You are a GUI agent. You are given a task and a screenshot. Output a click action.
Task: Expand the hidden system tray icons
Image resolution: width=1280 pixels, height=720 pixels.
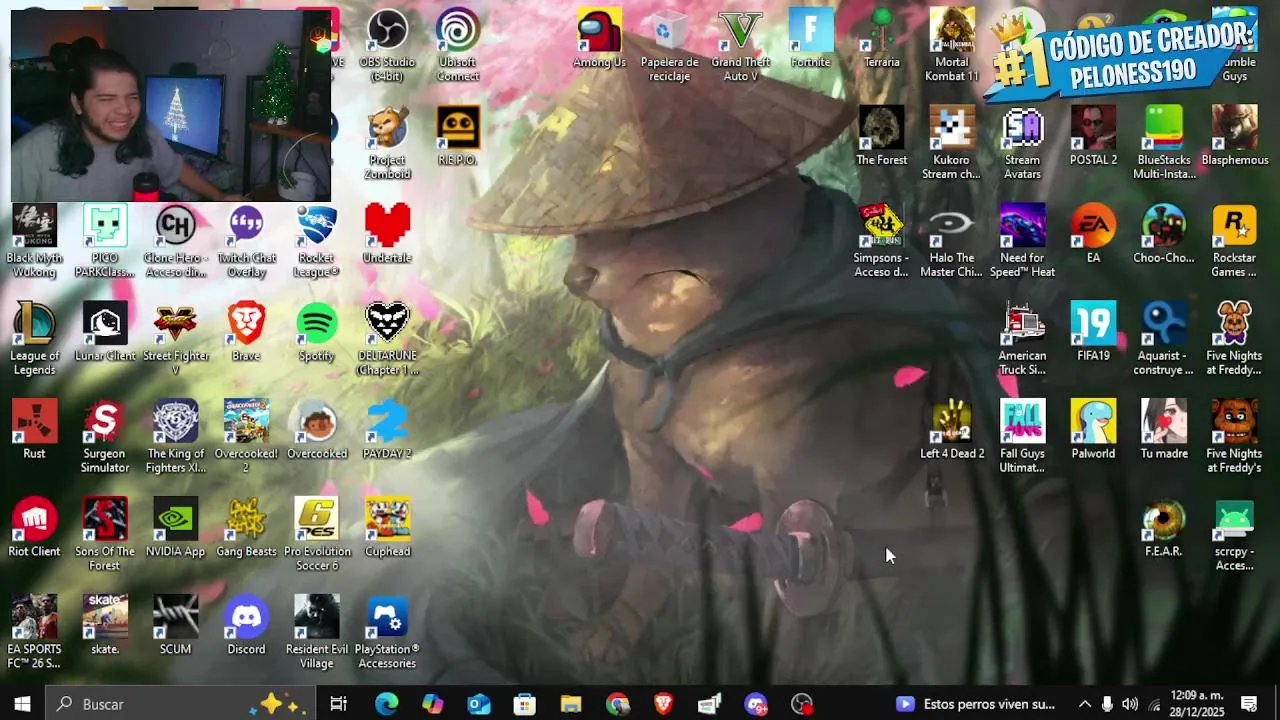tap(1085, 704)
